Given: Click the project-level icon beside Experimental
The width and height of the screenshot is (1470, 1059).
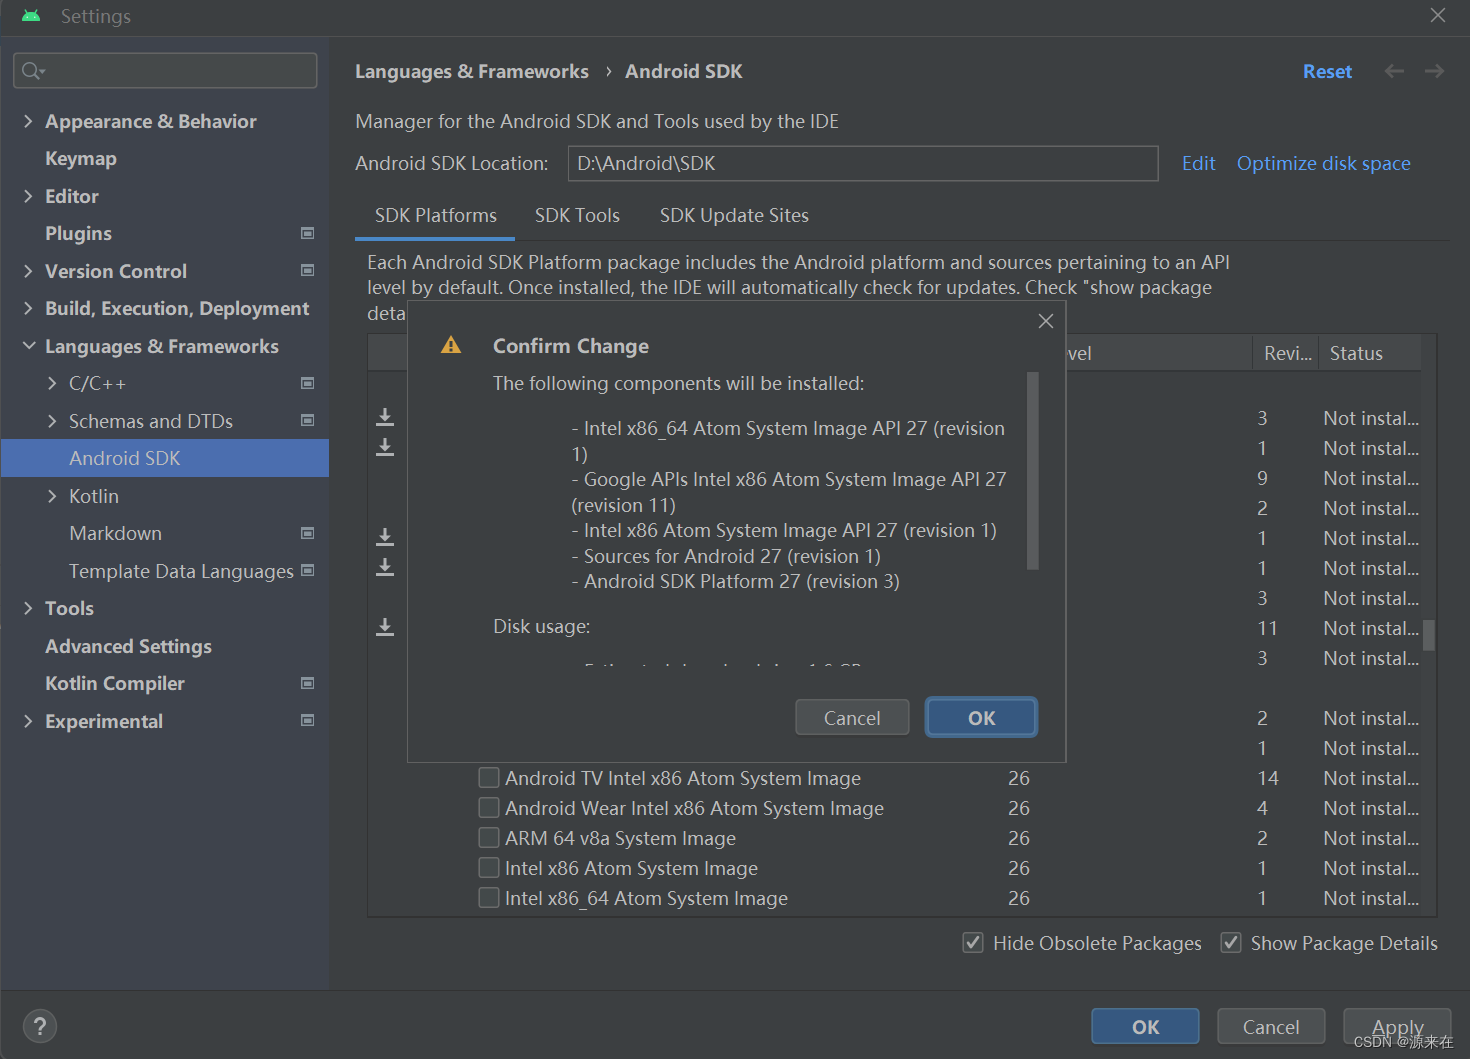Looking at the screenshot, I should 308,720.
